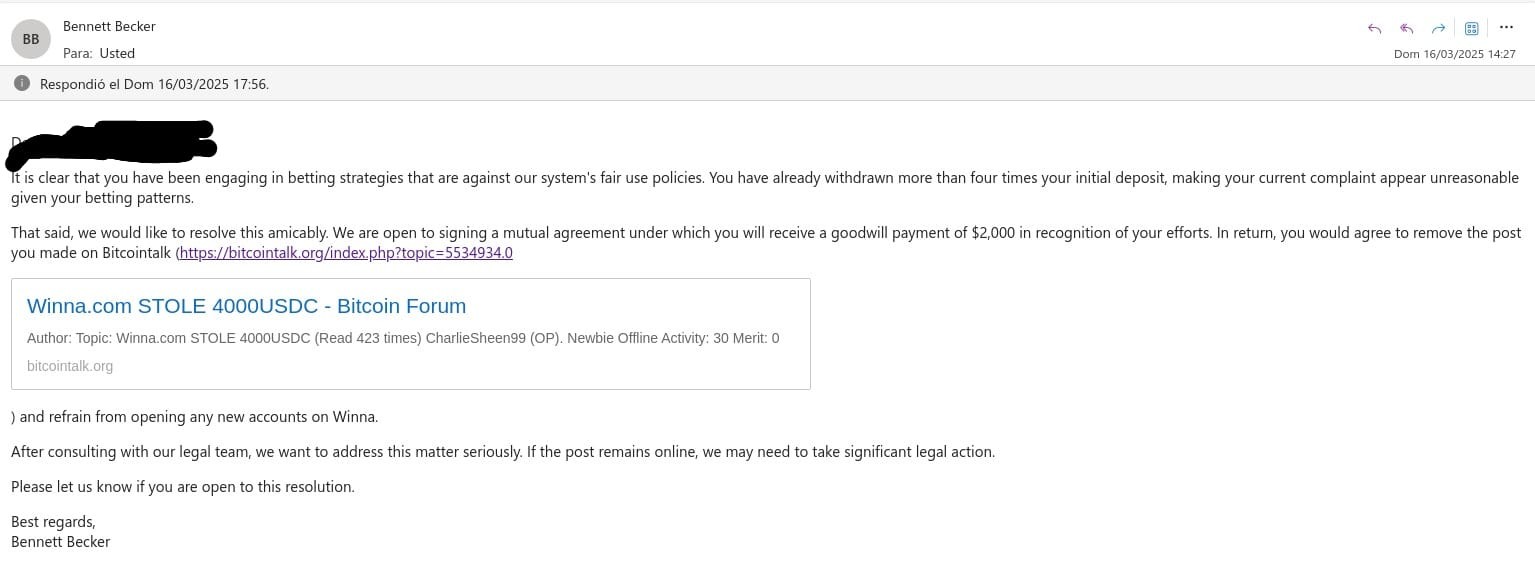This screenshot has width=1535, height=581.
Task: Click the Reply All double-arrow icon
Action: pos(1406,29)
